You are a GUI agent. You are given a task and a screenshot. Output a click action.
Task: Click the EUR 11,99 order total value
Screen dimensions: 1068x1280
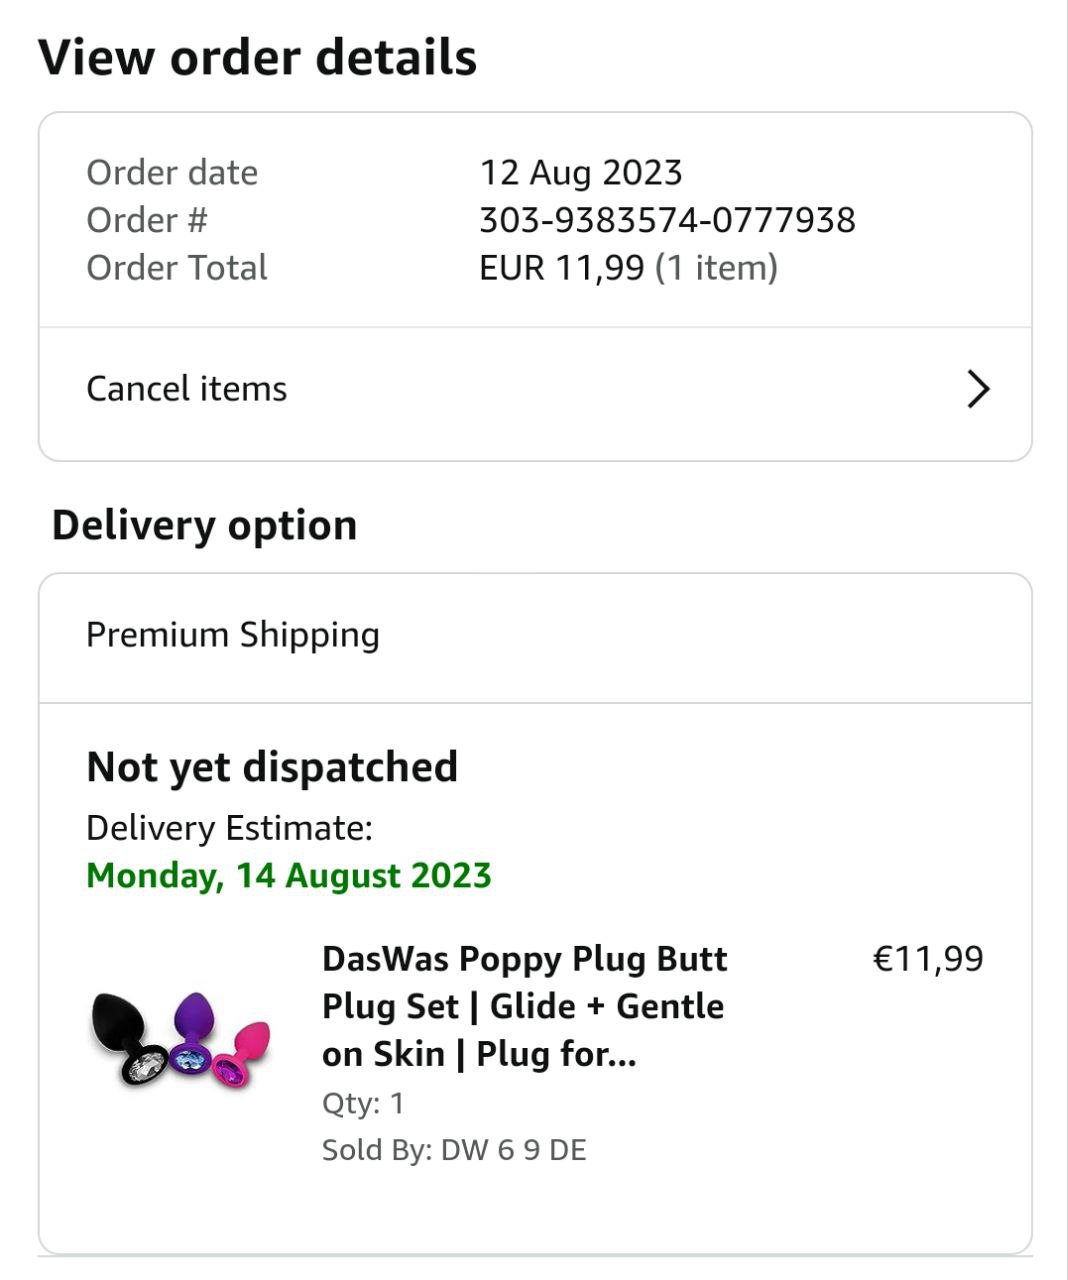pos(561,268)
